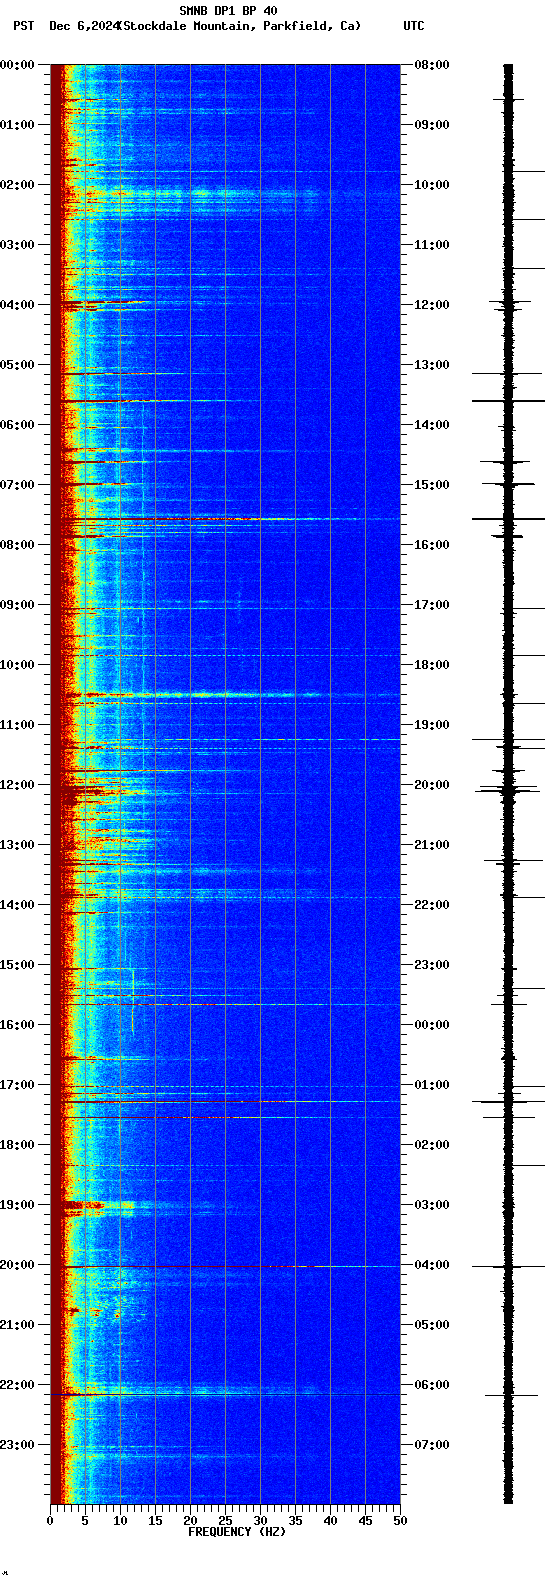Click the frequency axis tick '35'

[x=295, y=1520]
